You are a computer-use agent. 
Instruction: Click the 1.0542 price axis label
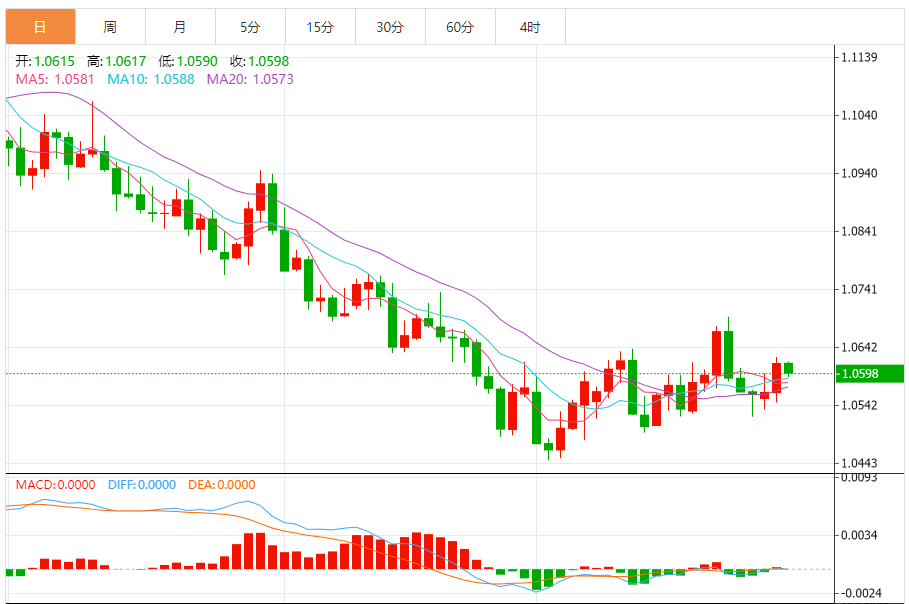[859, 405]
